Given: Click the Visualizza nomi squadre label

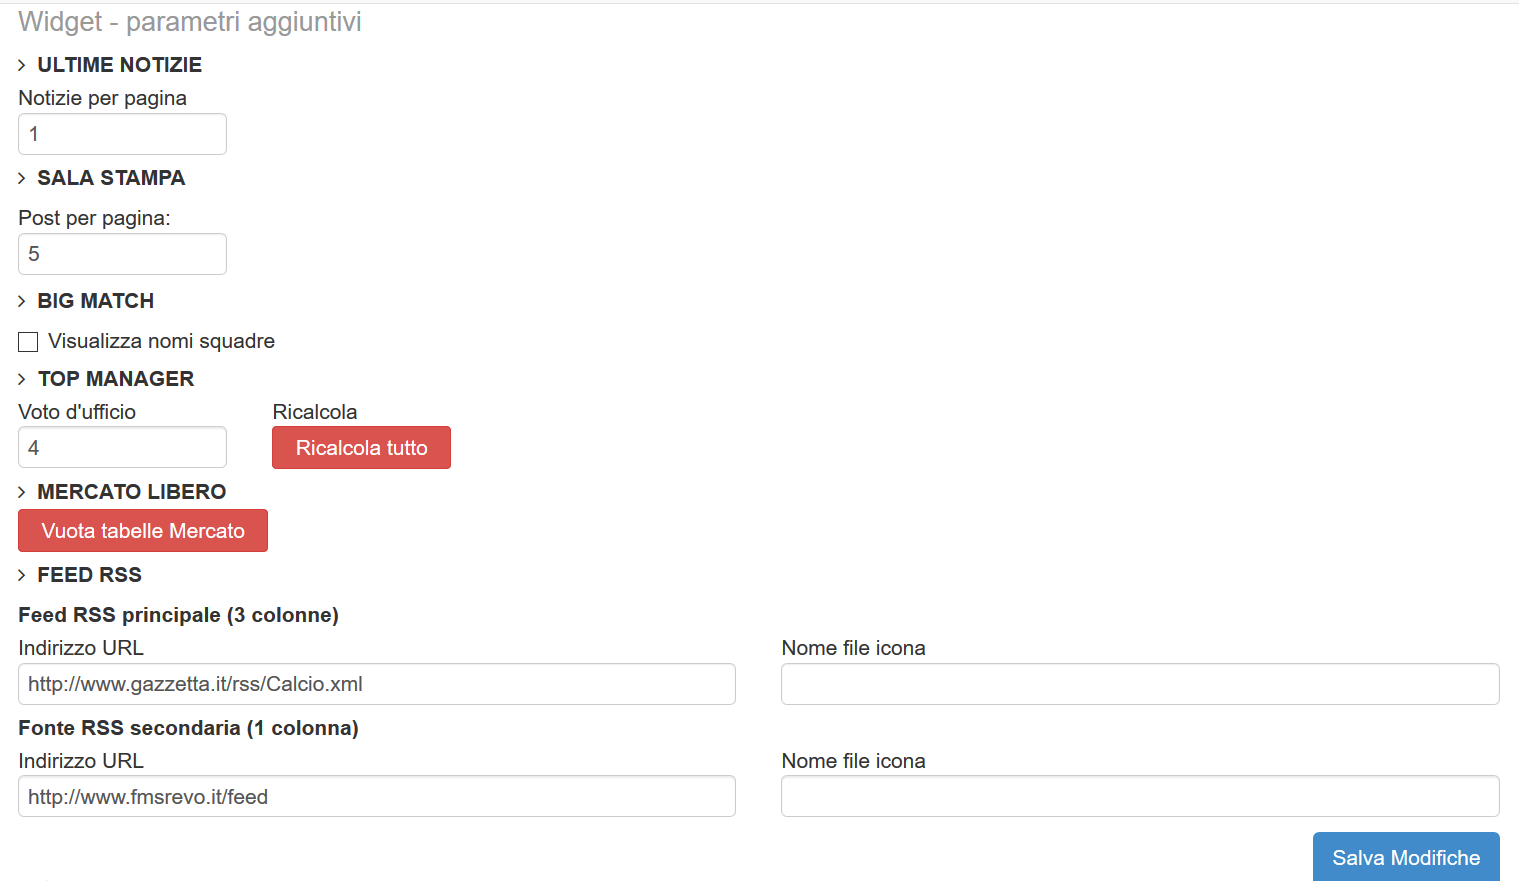Looking at the screenshot, I should point(161,342).
